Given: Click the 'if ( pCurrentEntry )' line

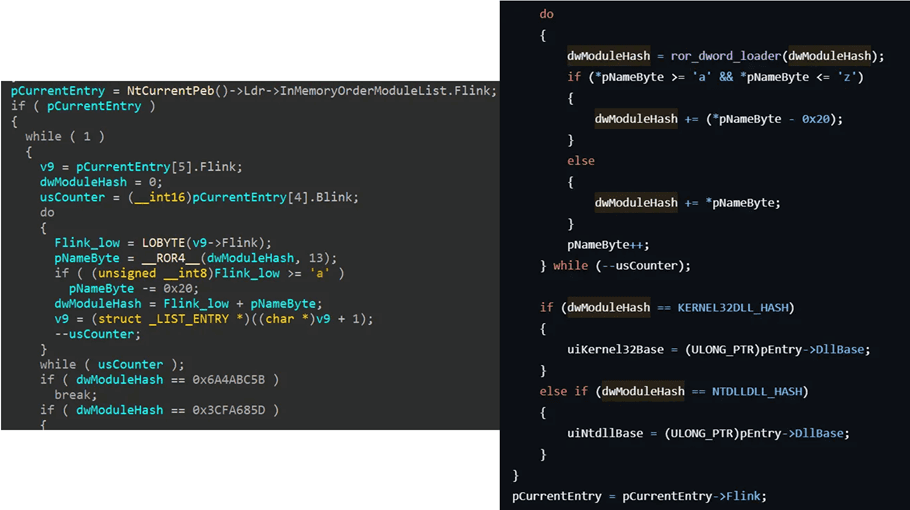Looking at the screenshot, I should pos(83,106).
